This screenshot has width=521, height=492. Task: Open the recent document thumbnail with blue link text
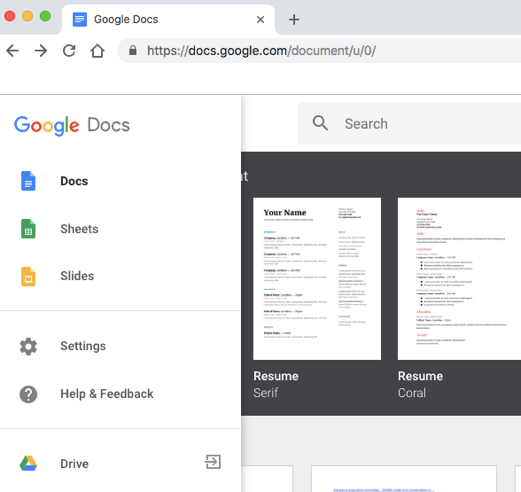click(404, 479)
